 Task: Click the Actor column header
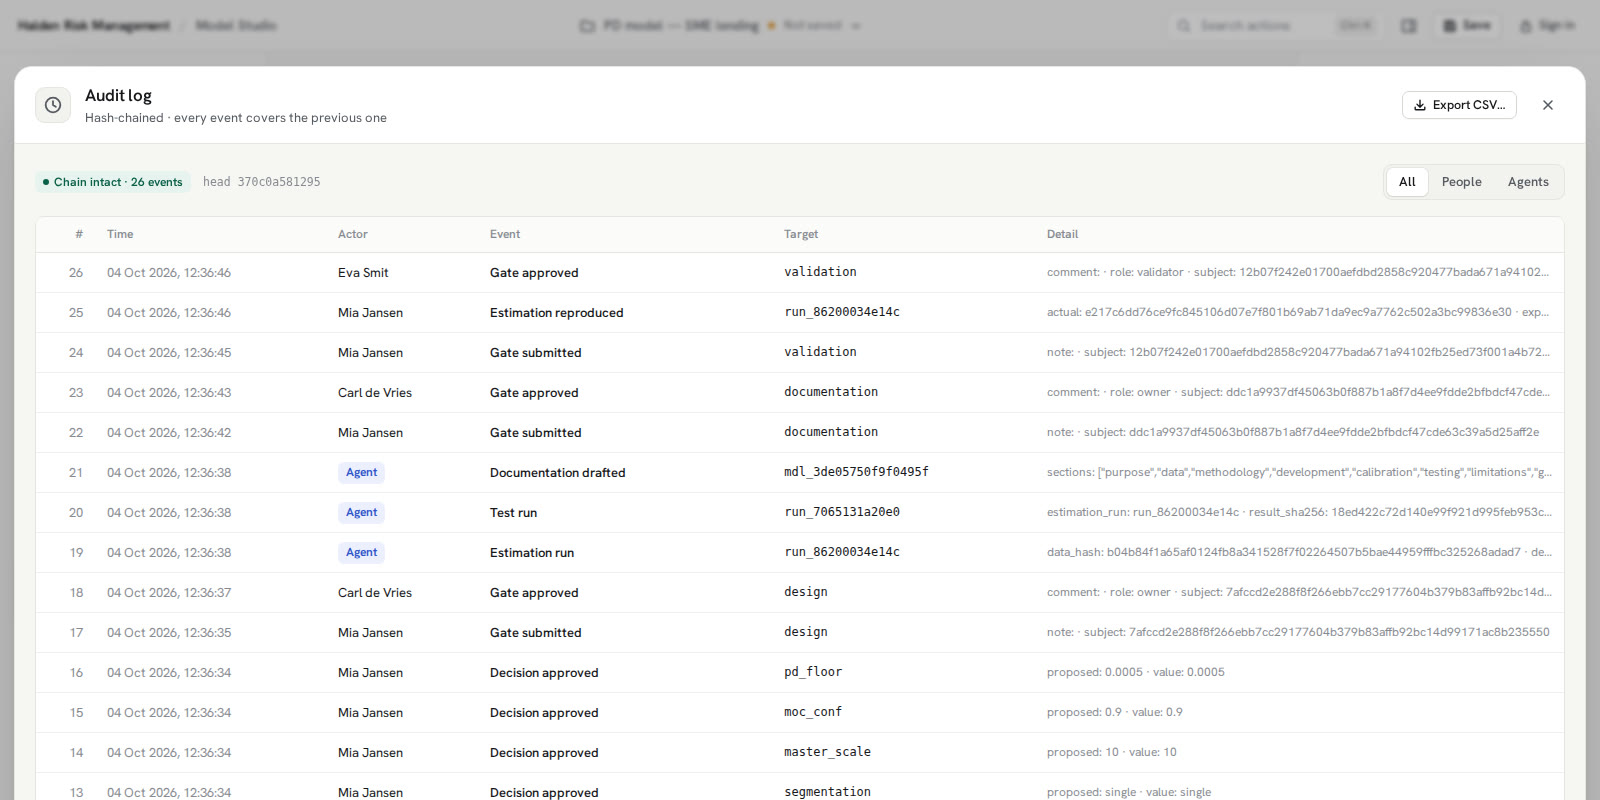[x=353, y=234]
